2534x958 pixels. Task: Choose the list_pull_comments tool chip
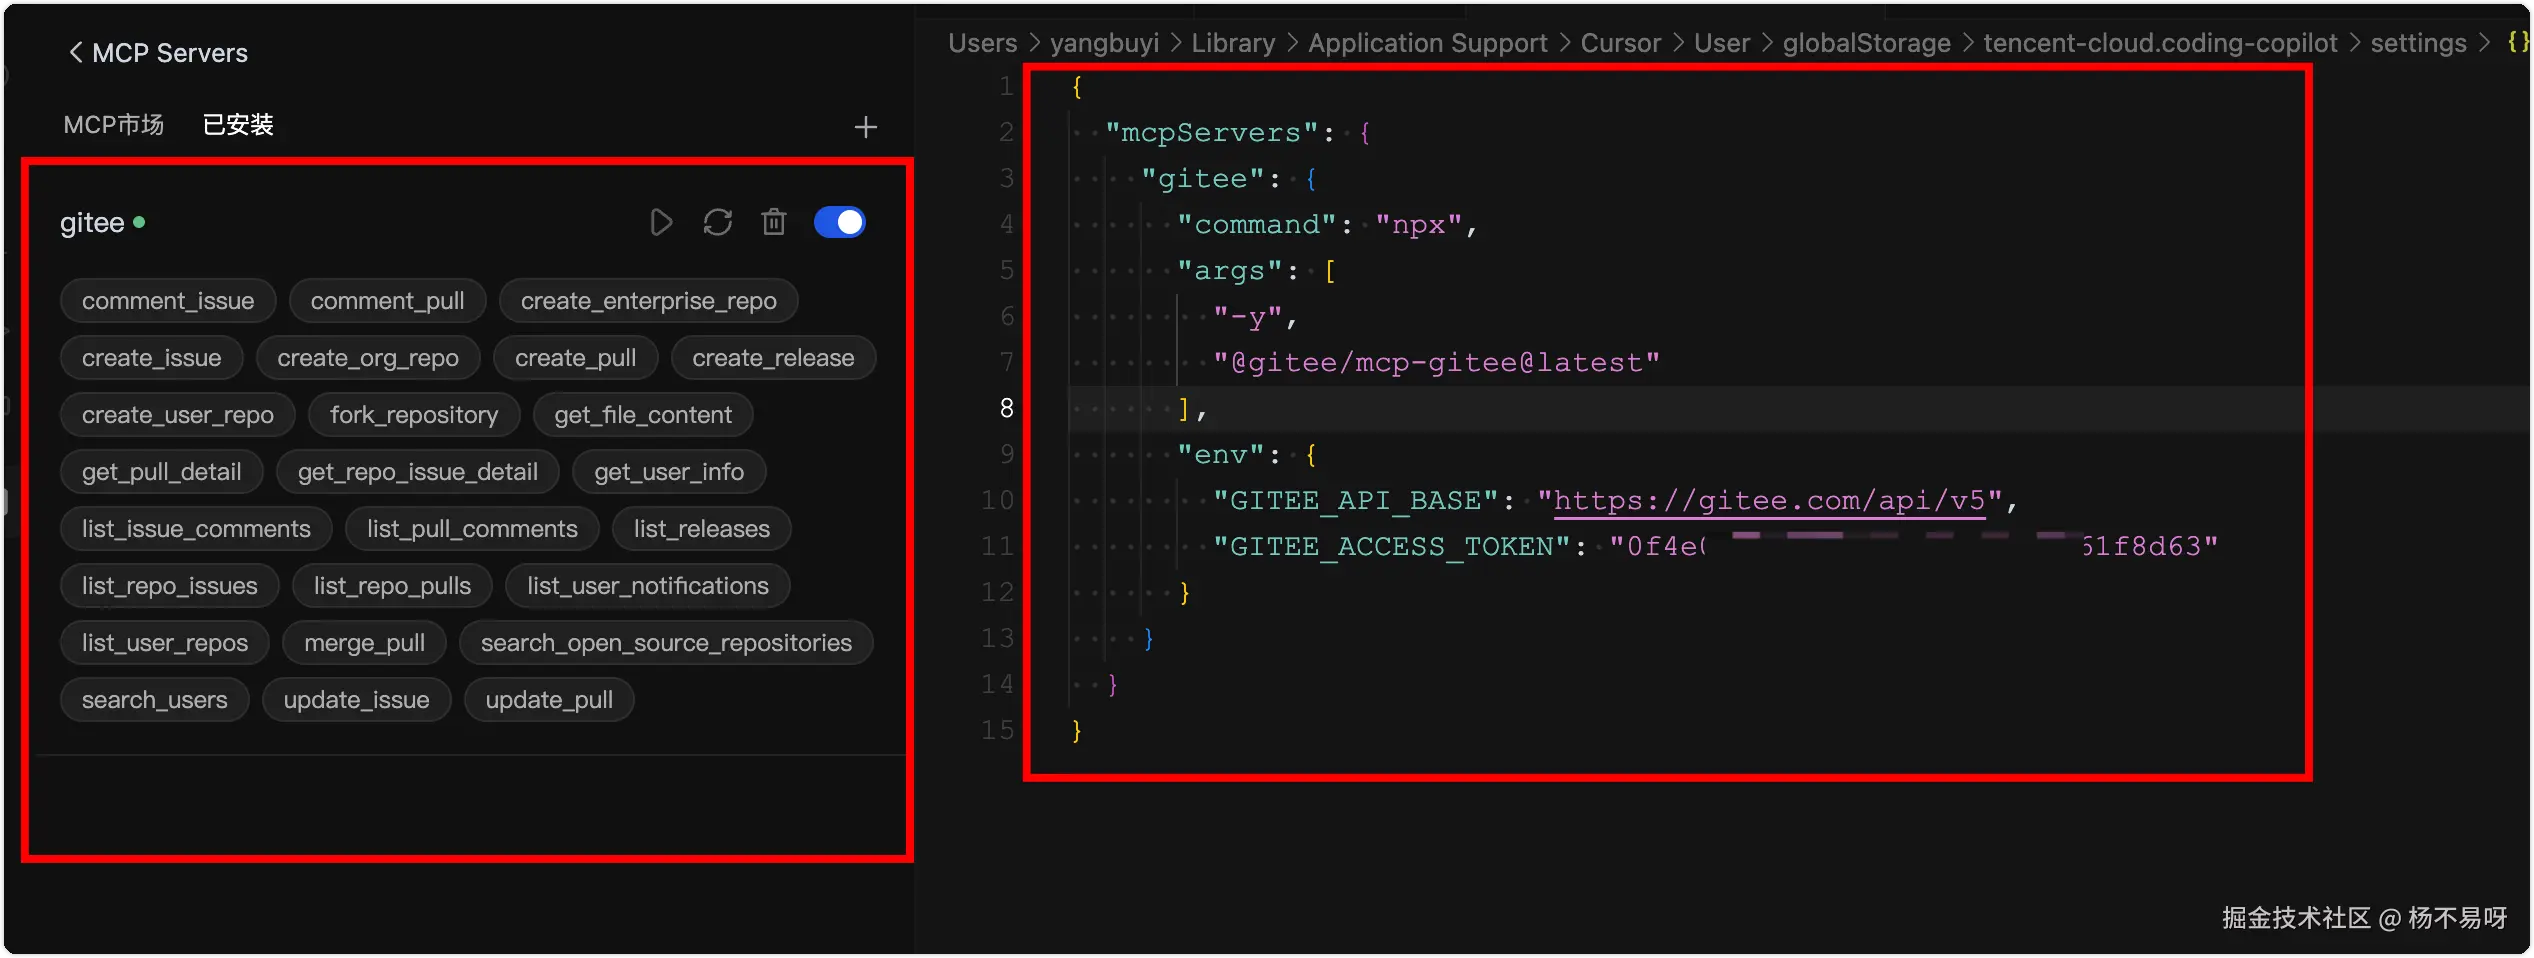472,529
